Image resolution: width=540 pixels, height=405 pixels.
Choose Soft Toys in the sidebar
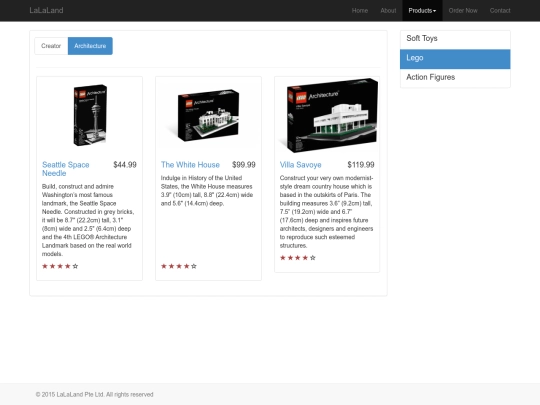click(455, 39)
